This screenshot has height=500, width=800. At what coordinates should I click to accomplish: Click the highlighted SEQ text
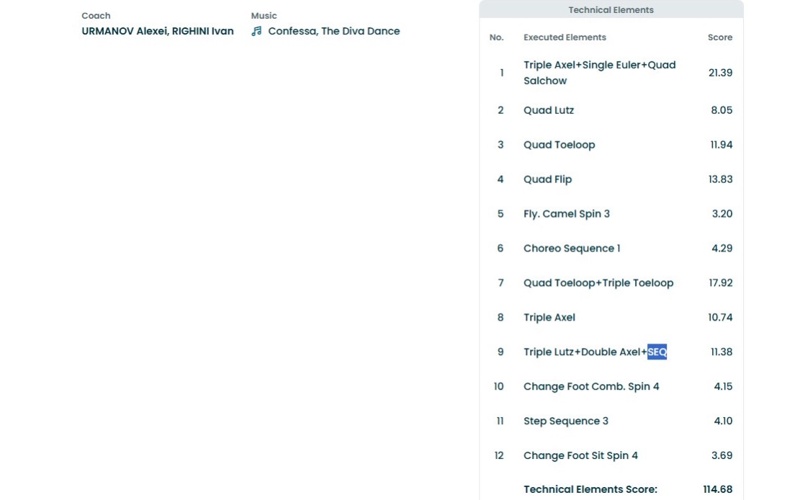(x=657, y=352)
